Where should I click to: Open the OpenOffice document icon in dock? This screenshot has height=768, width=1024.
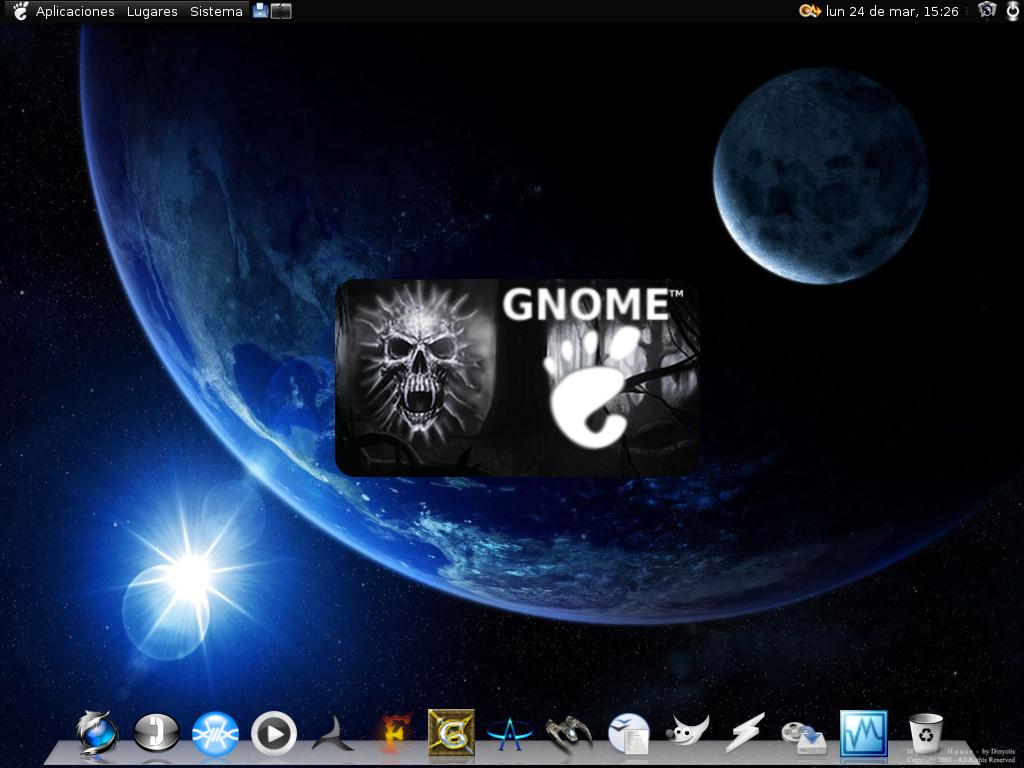pos(628,733)
